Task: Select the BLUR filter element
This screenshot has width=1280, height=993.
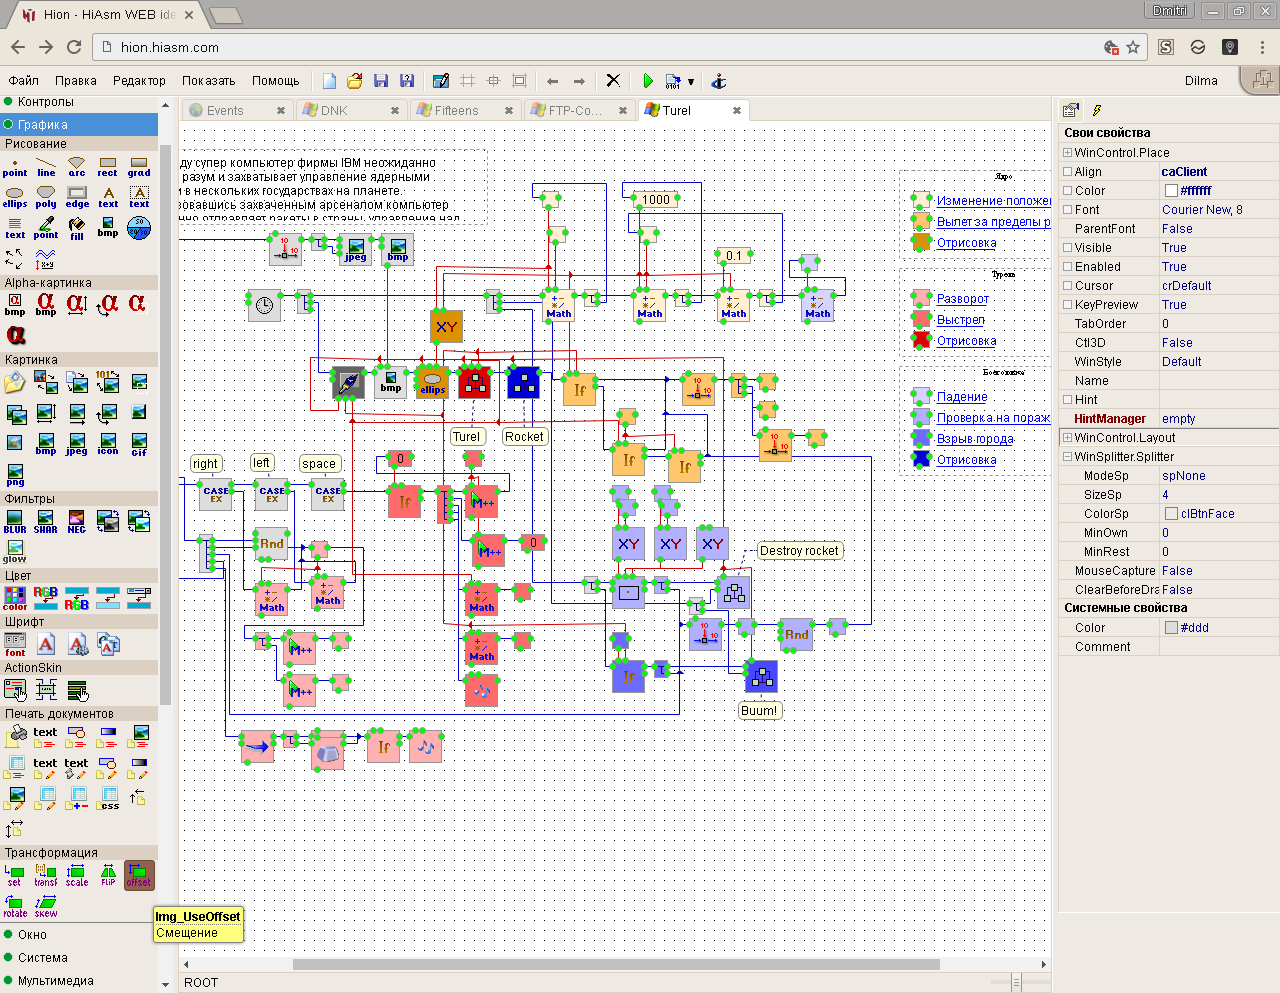Action: pyautogui.click(x=15, y=522)
